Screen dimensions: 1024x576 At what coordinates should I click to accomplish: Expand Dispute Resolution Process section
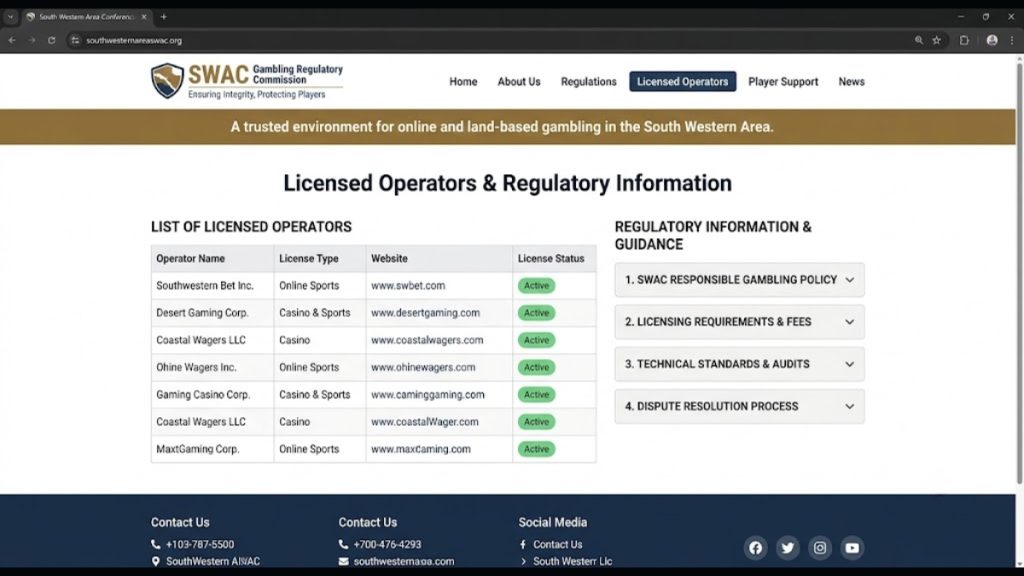click(739, 406)
